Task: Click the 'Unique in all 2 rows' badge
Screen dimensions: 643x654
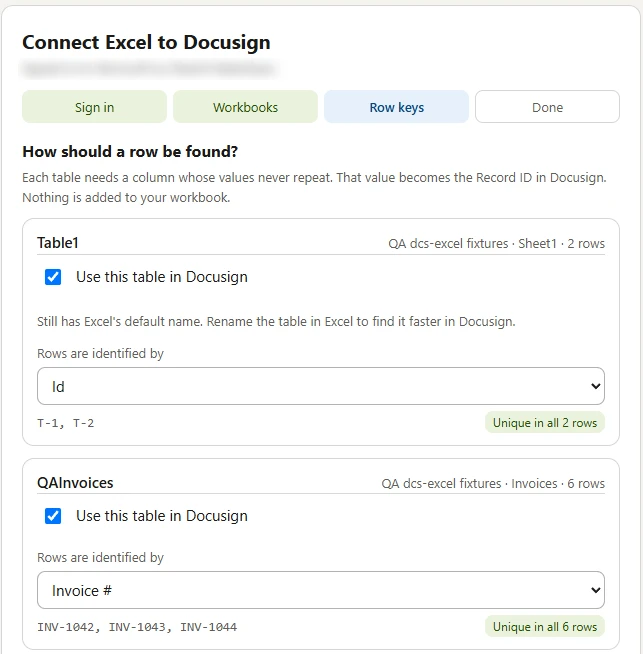Action: [x=545, y=423]
